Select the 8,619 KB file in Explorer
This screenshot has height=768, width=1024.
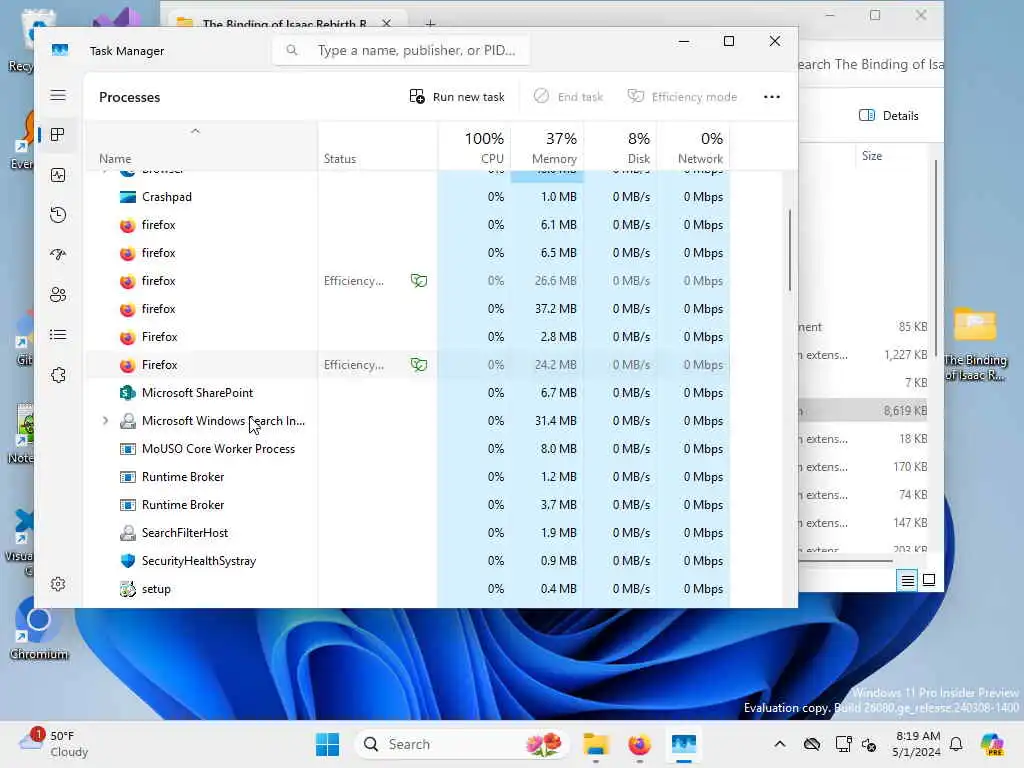click(x=863, y=411)
